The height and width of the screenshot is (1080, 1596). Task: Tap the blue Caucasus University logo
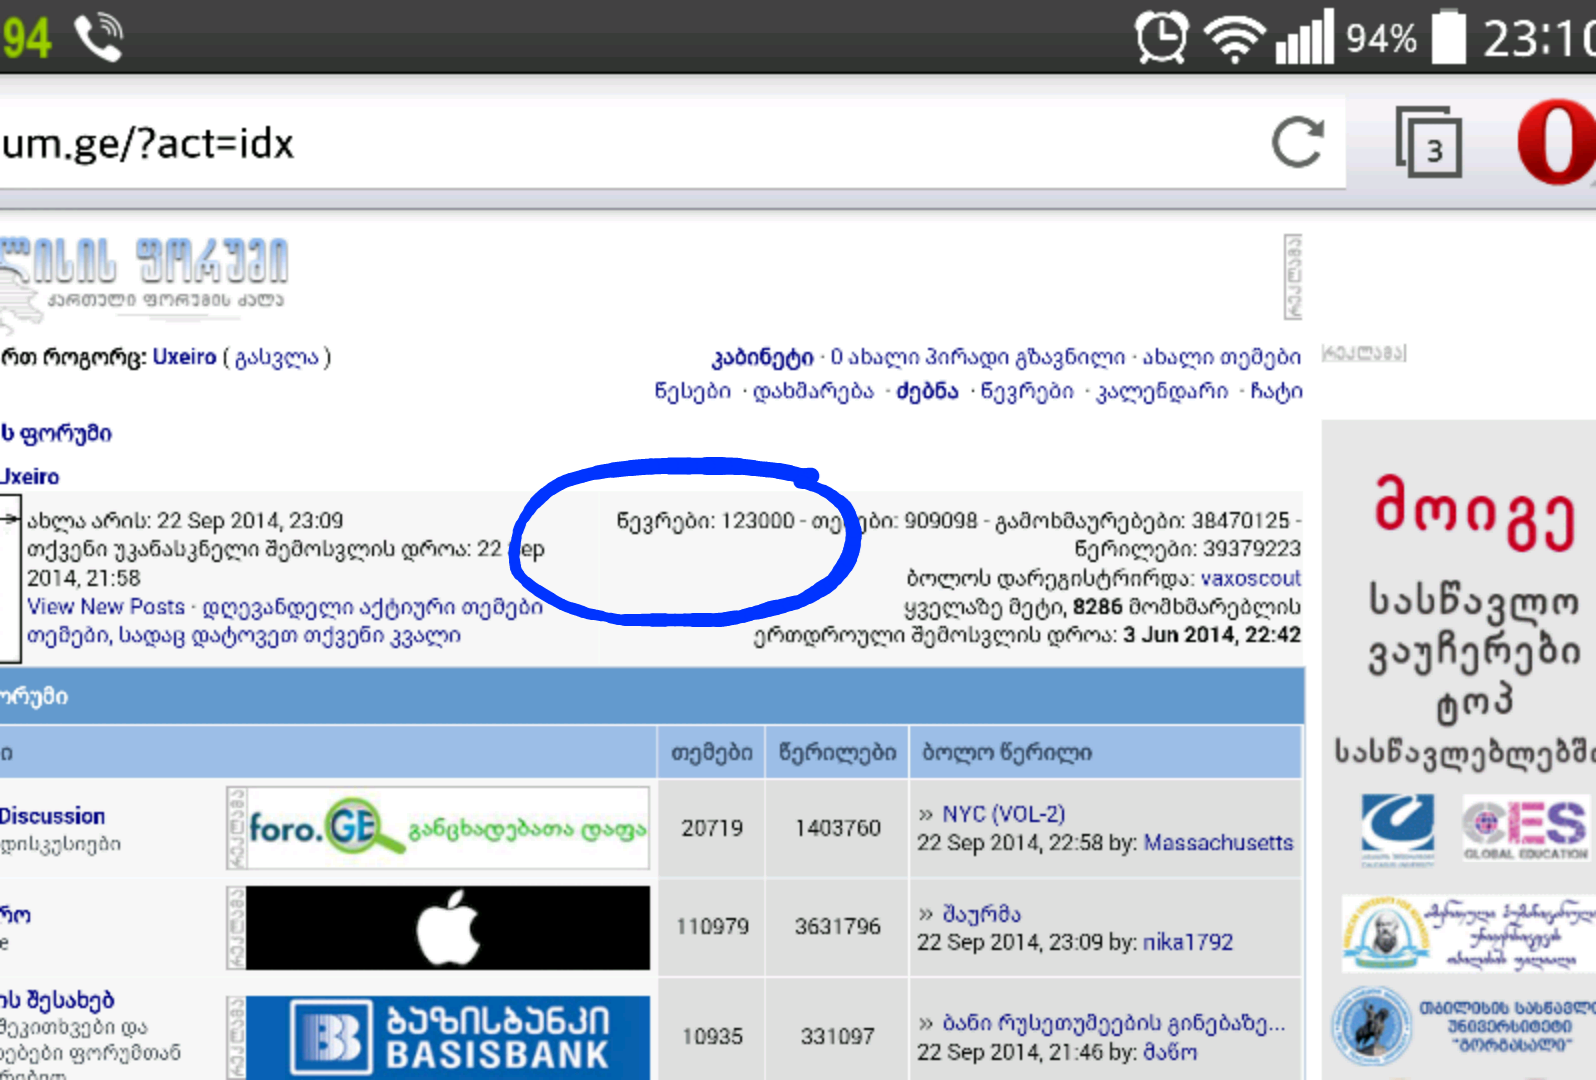point(1397,828)
